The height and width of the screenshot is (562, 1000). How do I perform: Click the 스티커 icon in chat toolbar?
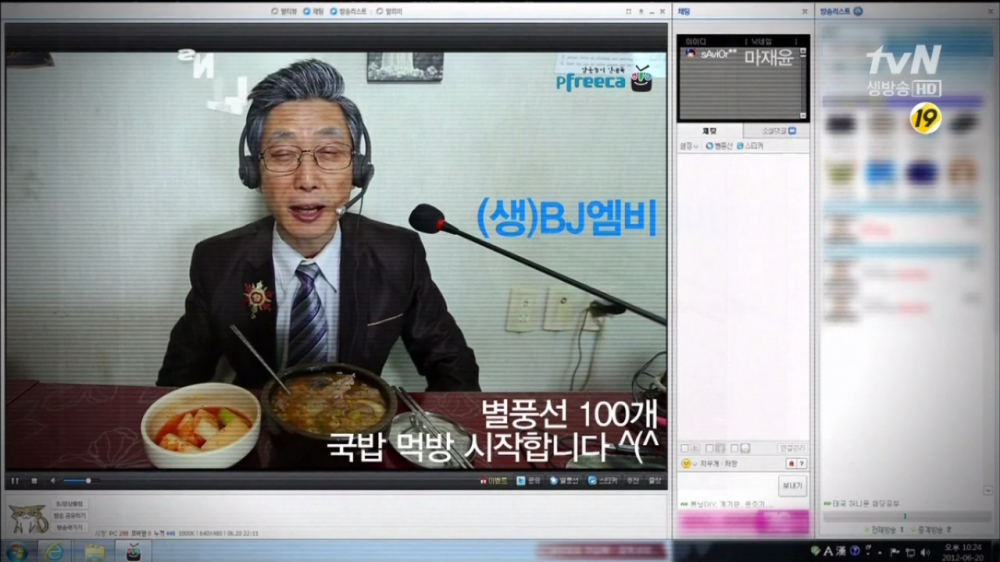(x=750, y=146)
